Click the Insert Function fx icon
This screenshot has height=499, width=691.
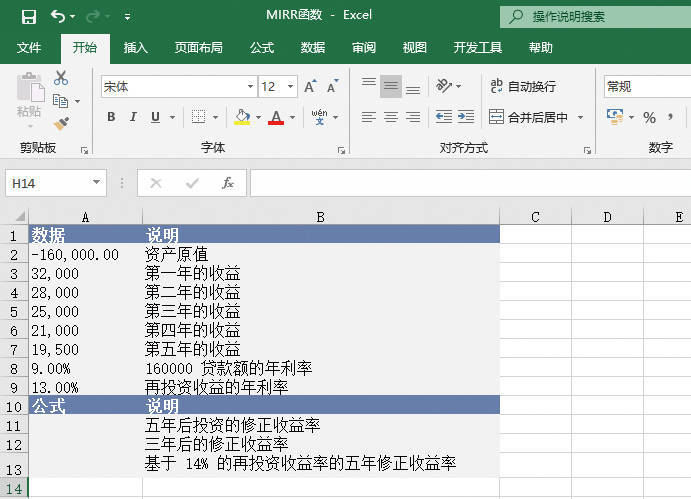pyautogui.click(x=228, y=183)
